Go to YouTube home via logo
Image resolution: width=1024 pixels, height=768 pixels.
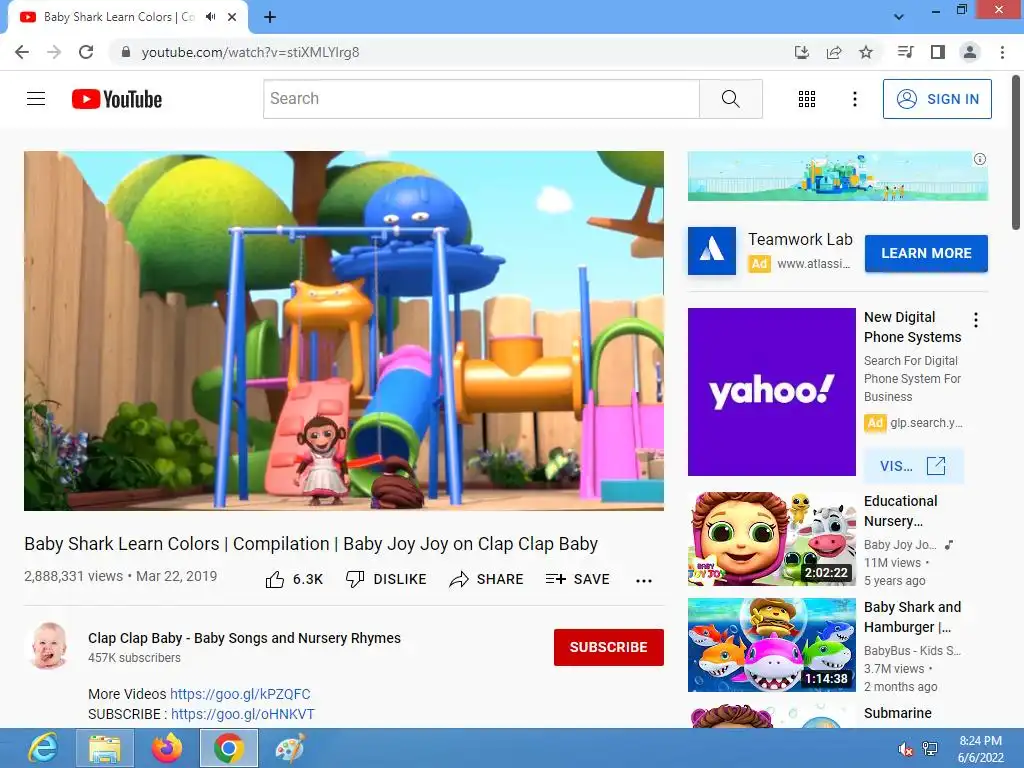117,99
